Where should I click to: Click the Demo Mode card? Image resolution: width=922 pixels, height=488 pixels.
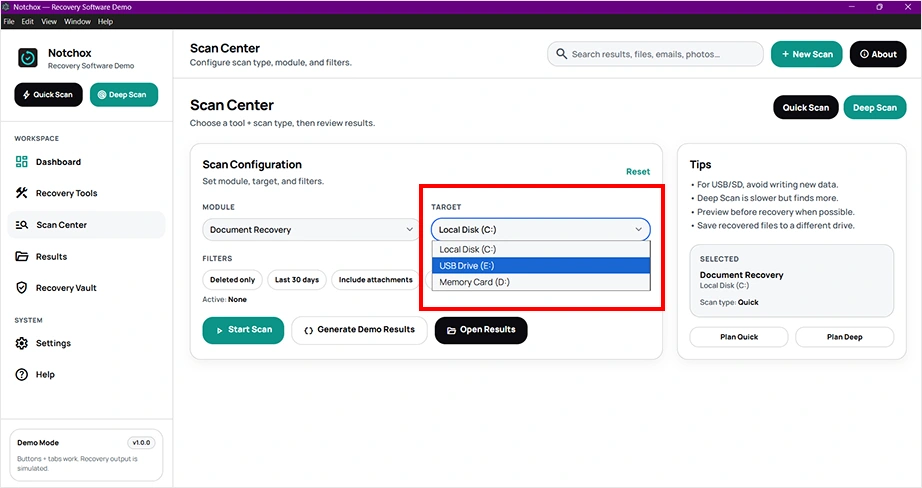click(x=86, y=455)
